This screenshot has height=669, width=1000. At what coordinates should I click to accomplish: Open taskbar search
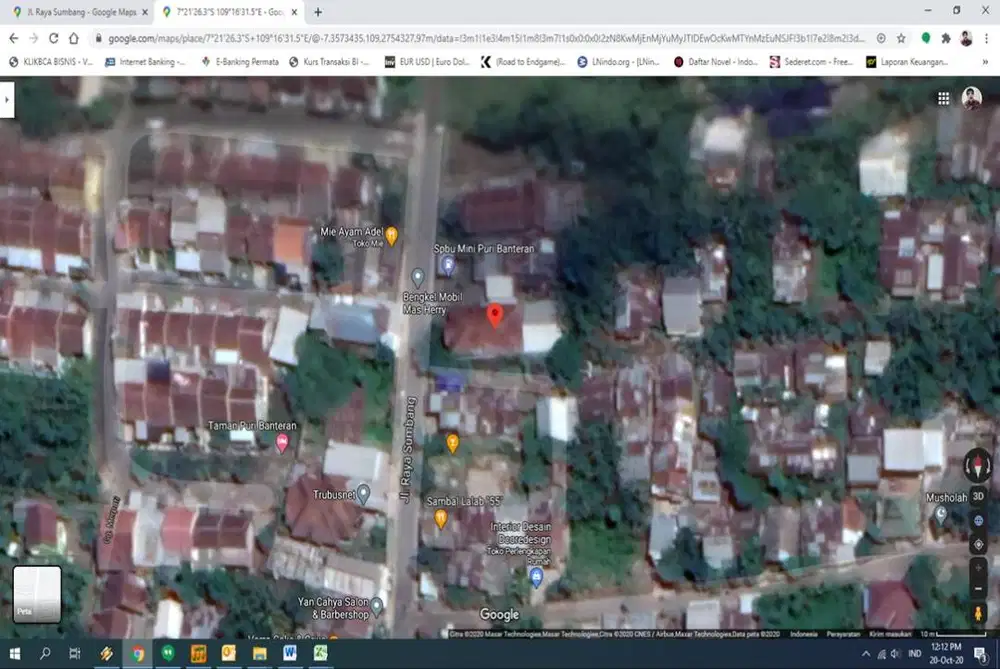[45, 653]
